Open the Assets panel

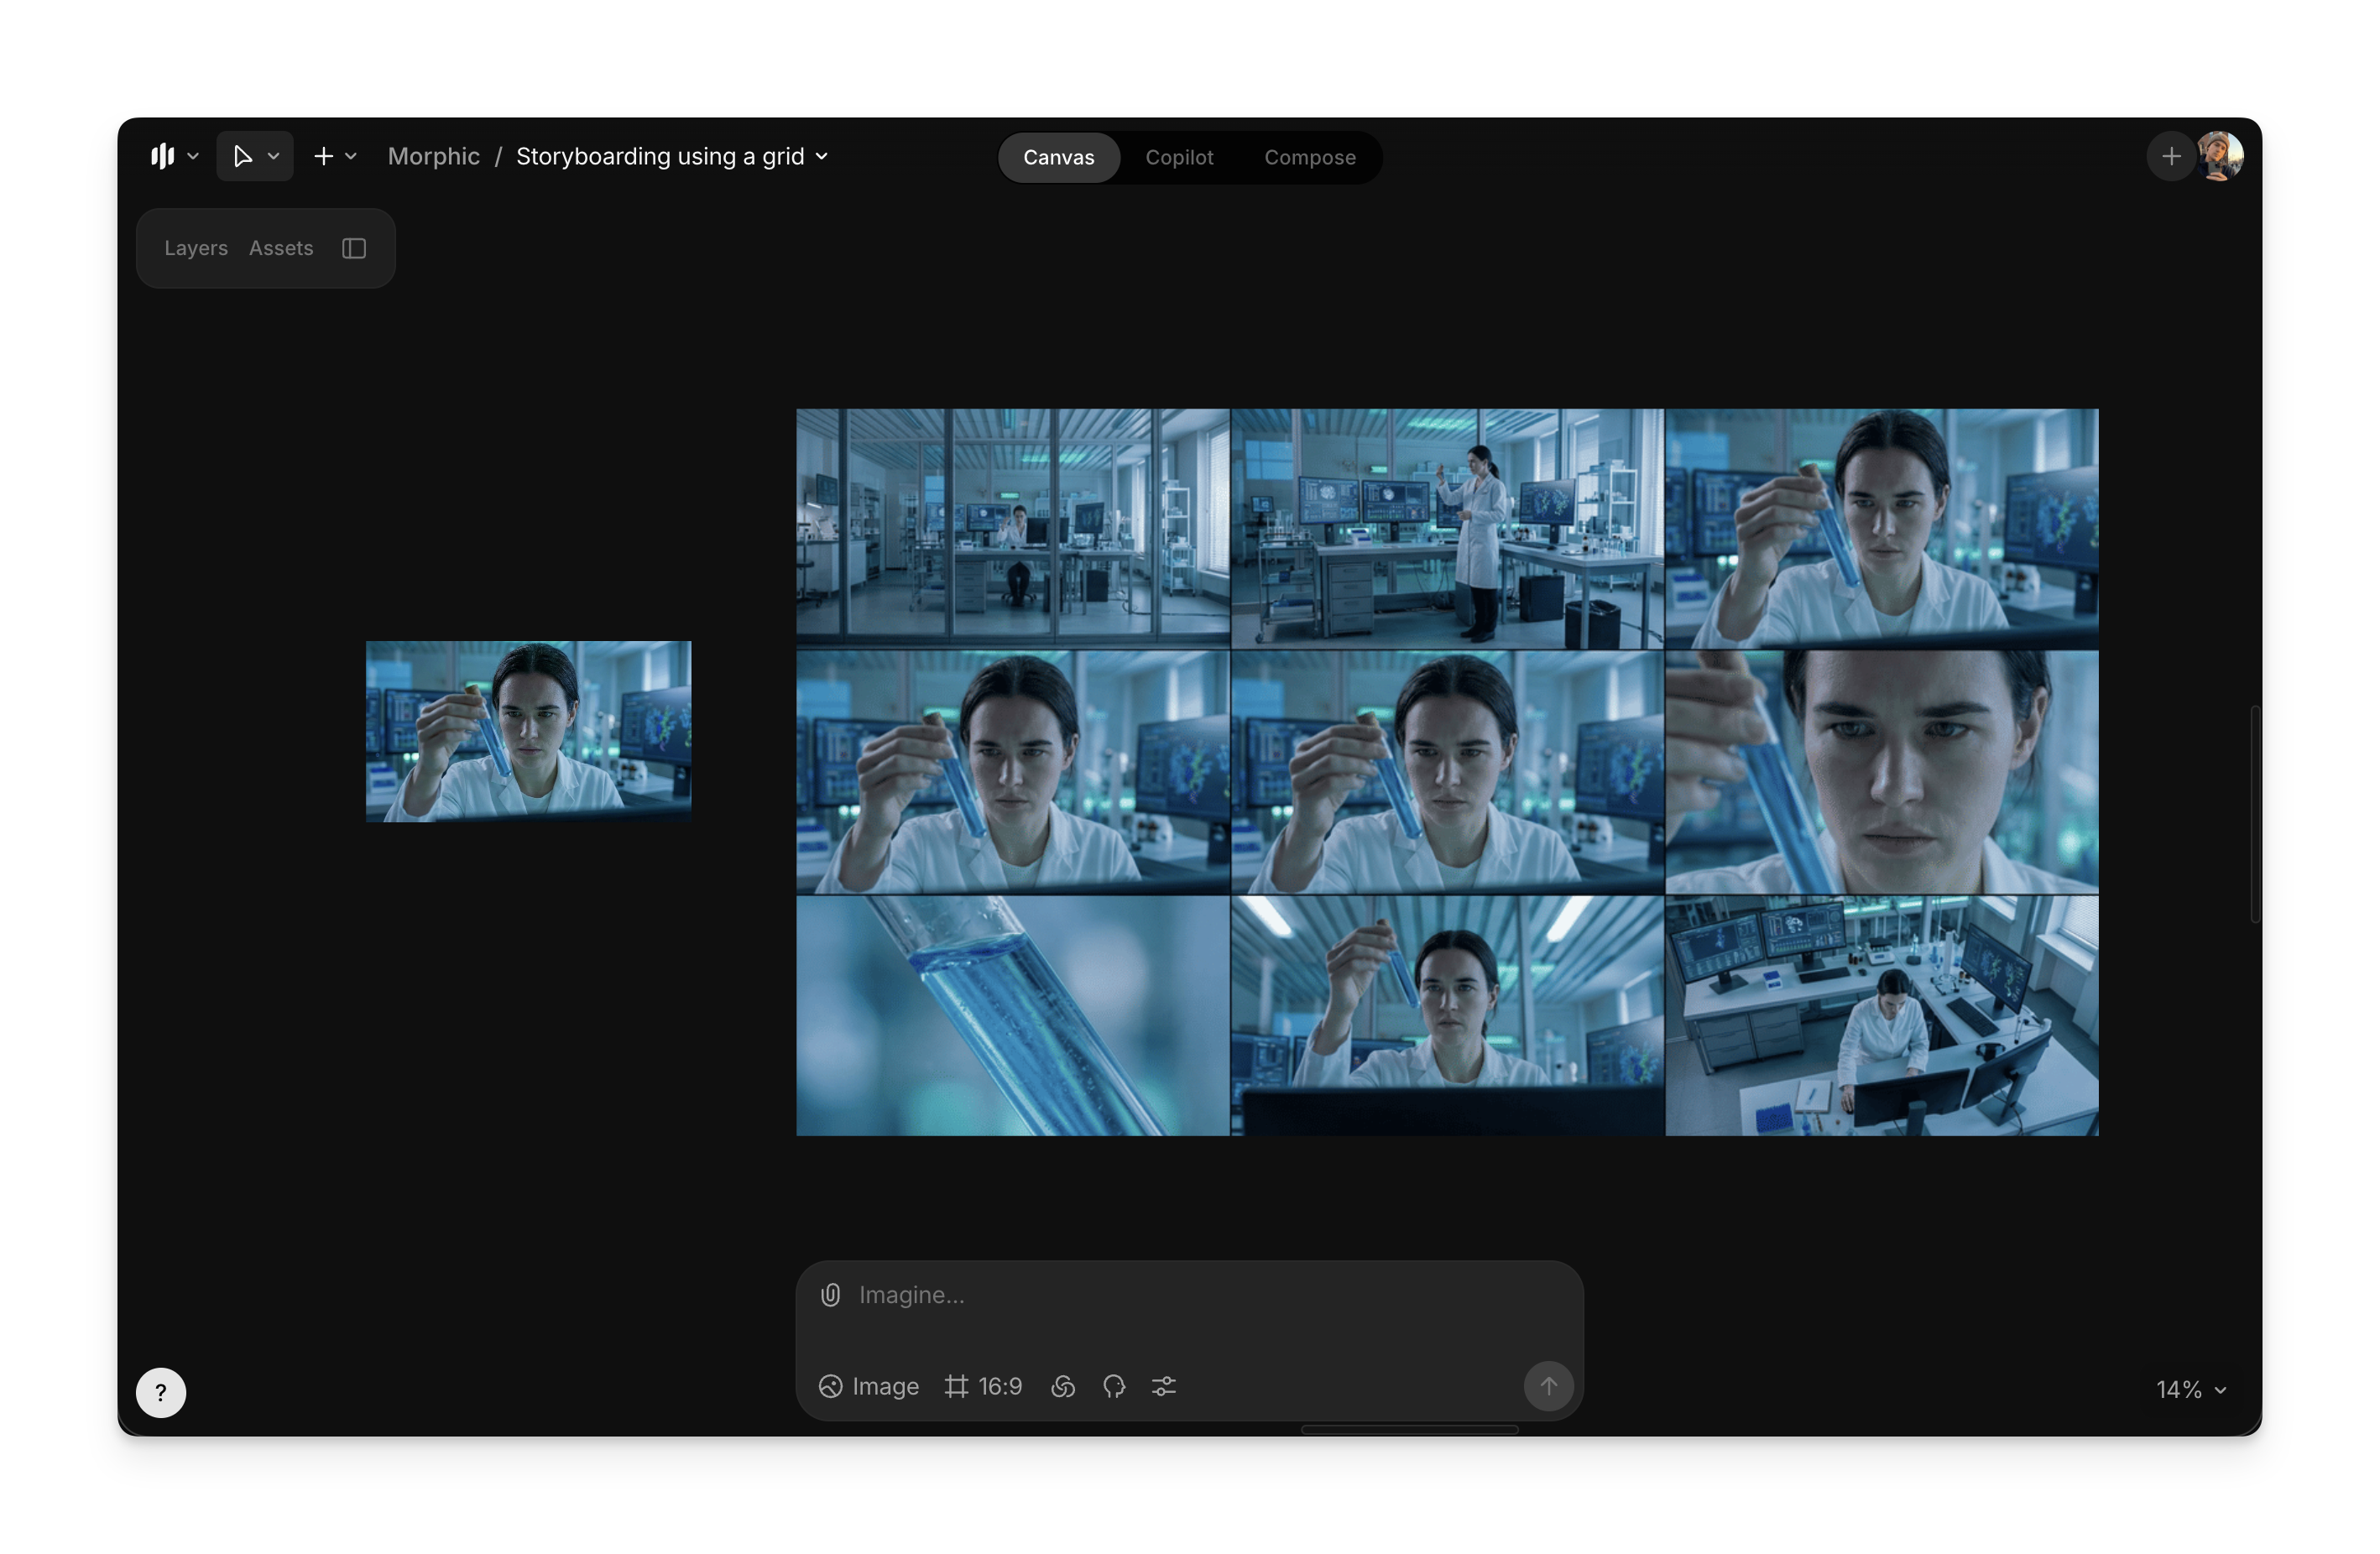[x=281, y=248]
